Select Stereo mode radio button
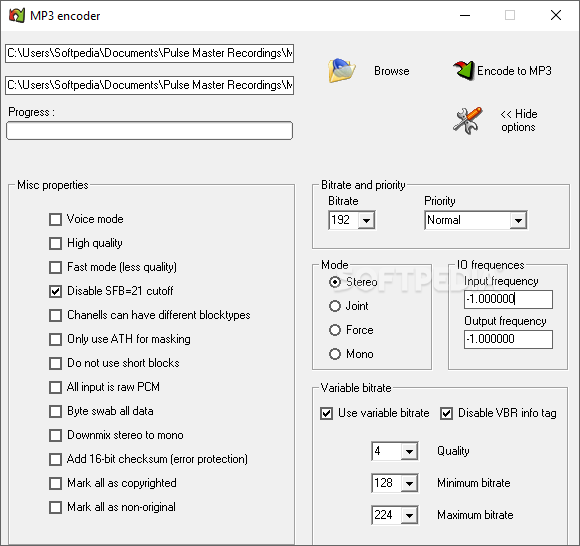 point(335,282)
